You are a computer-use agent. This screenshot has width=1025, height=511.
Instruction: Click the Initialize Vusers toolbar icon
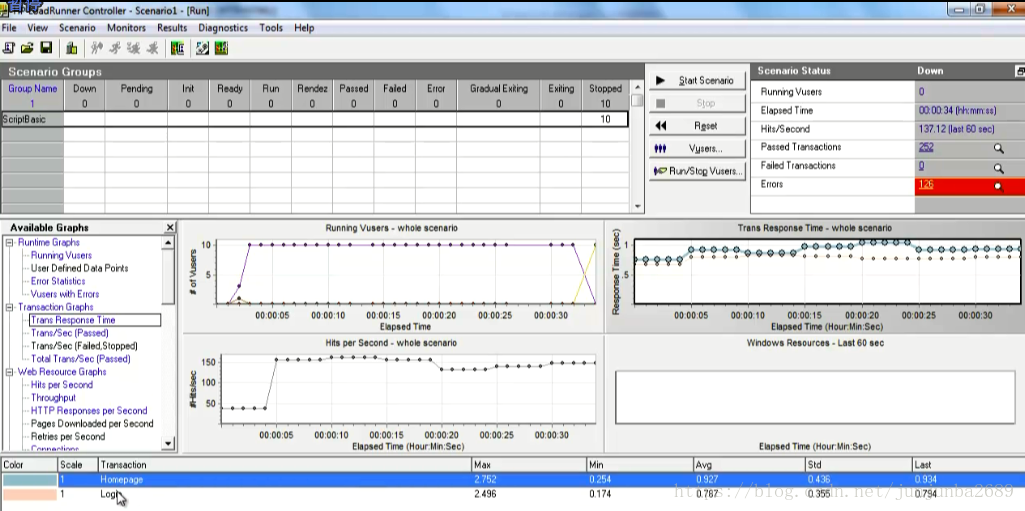tap(97, 48)
